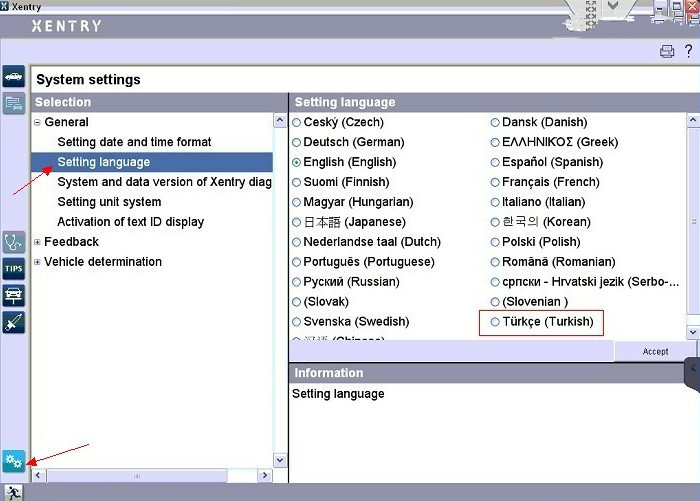Expand the Vehicle determination tree node
The image size is (700, 501).
[38, 262]
